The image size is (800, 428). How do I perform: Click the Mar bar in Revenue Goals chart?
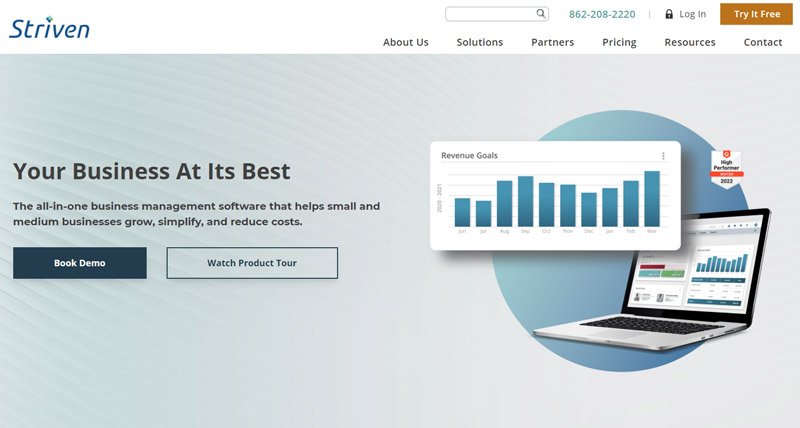point(652,199)
